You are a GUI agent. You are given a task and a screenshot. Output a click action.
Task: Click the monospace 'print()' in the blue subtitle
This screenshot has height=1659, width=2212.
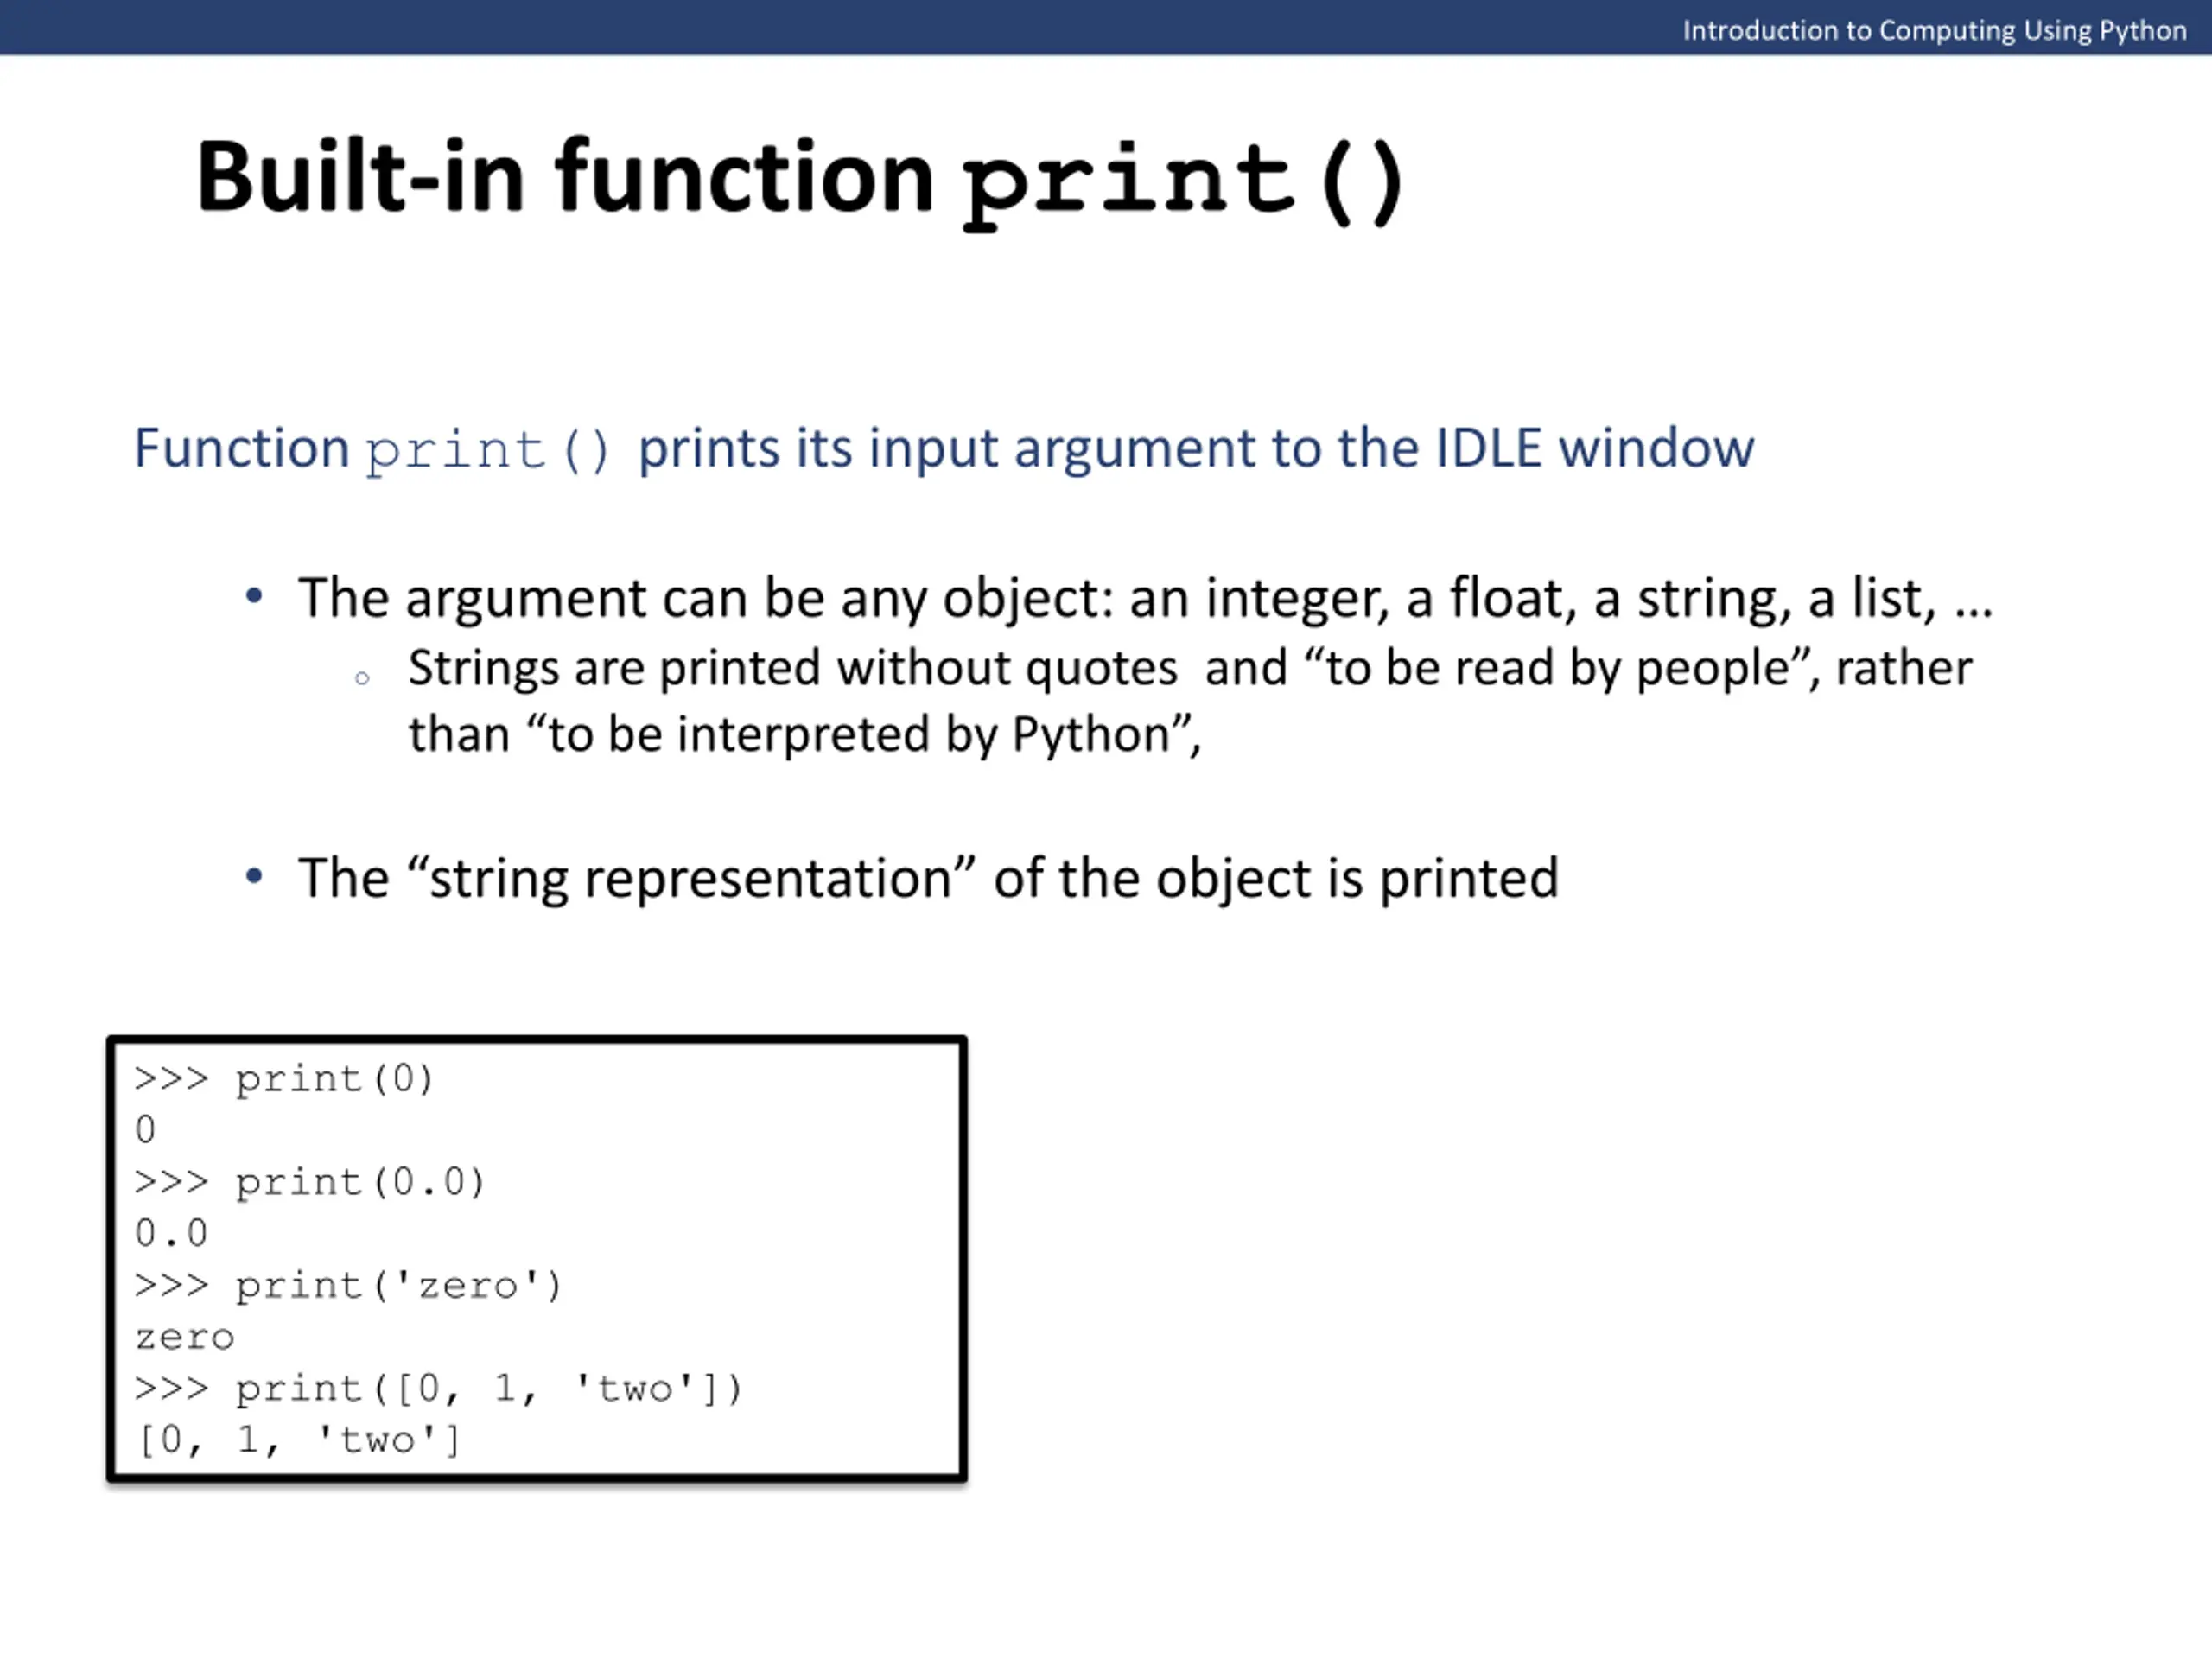[x=487, y=450]
